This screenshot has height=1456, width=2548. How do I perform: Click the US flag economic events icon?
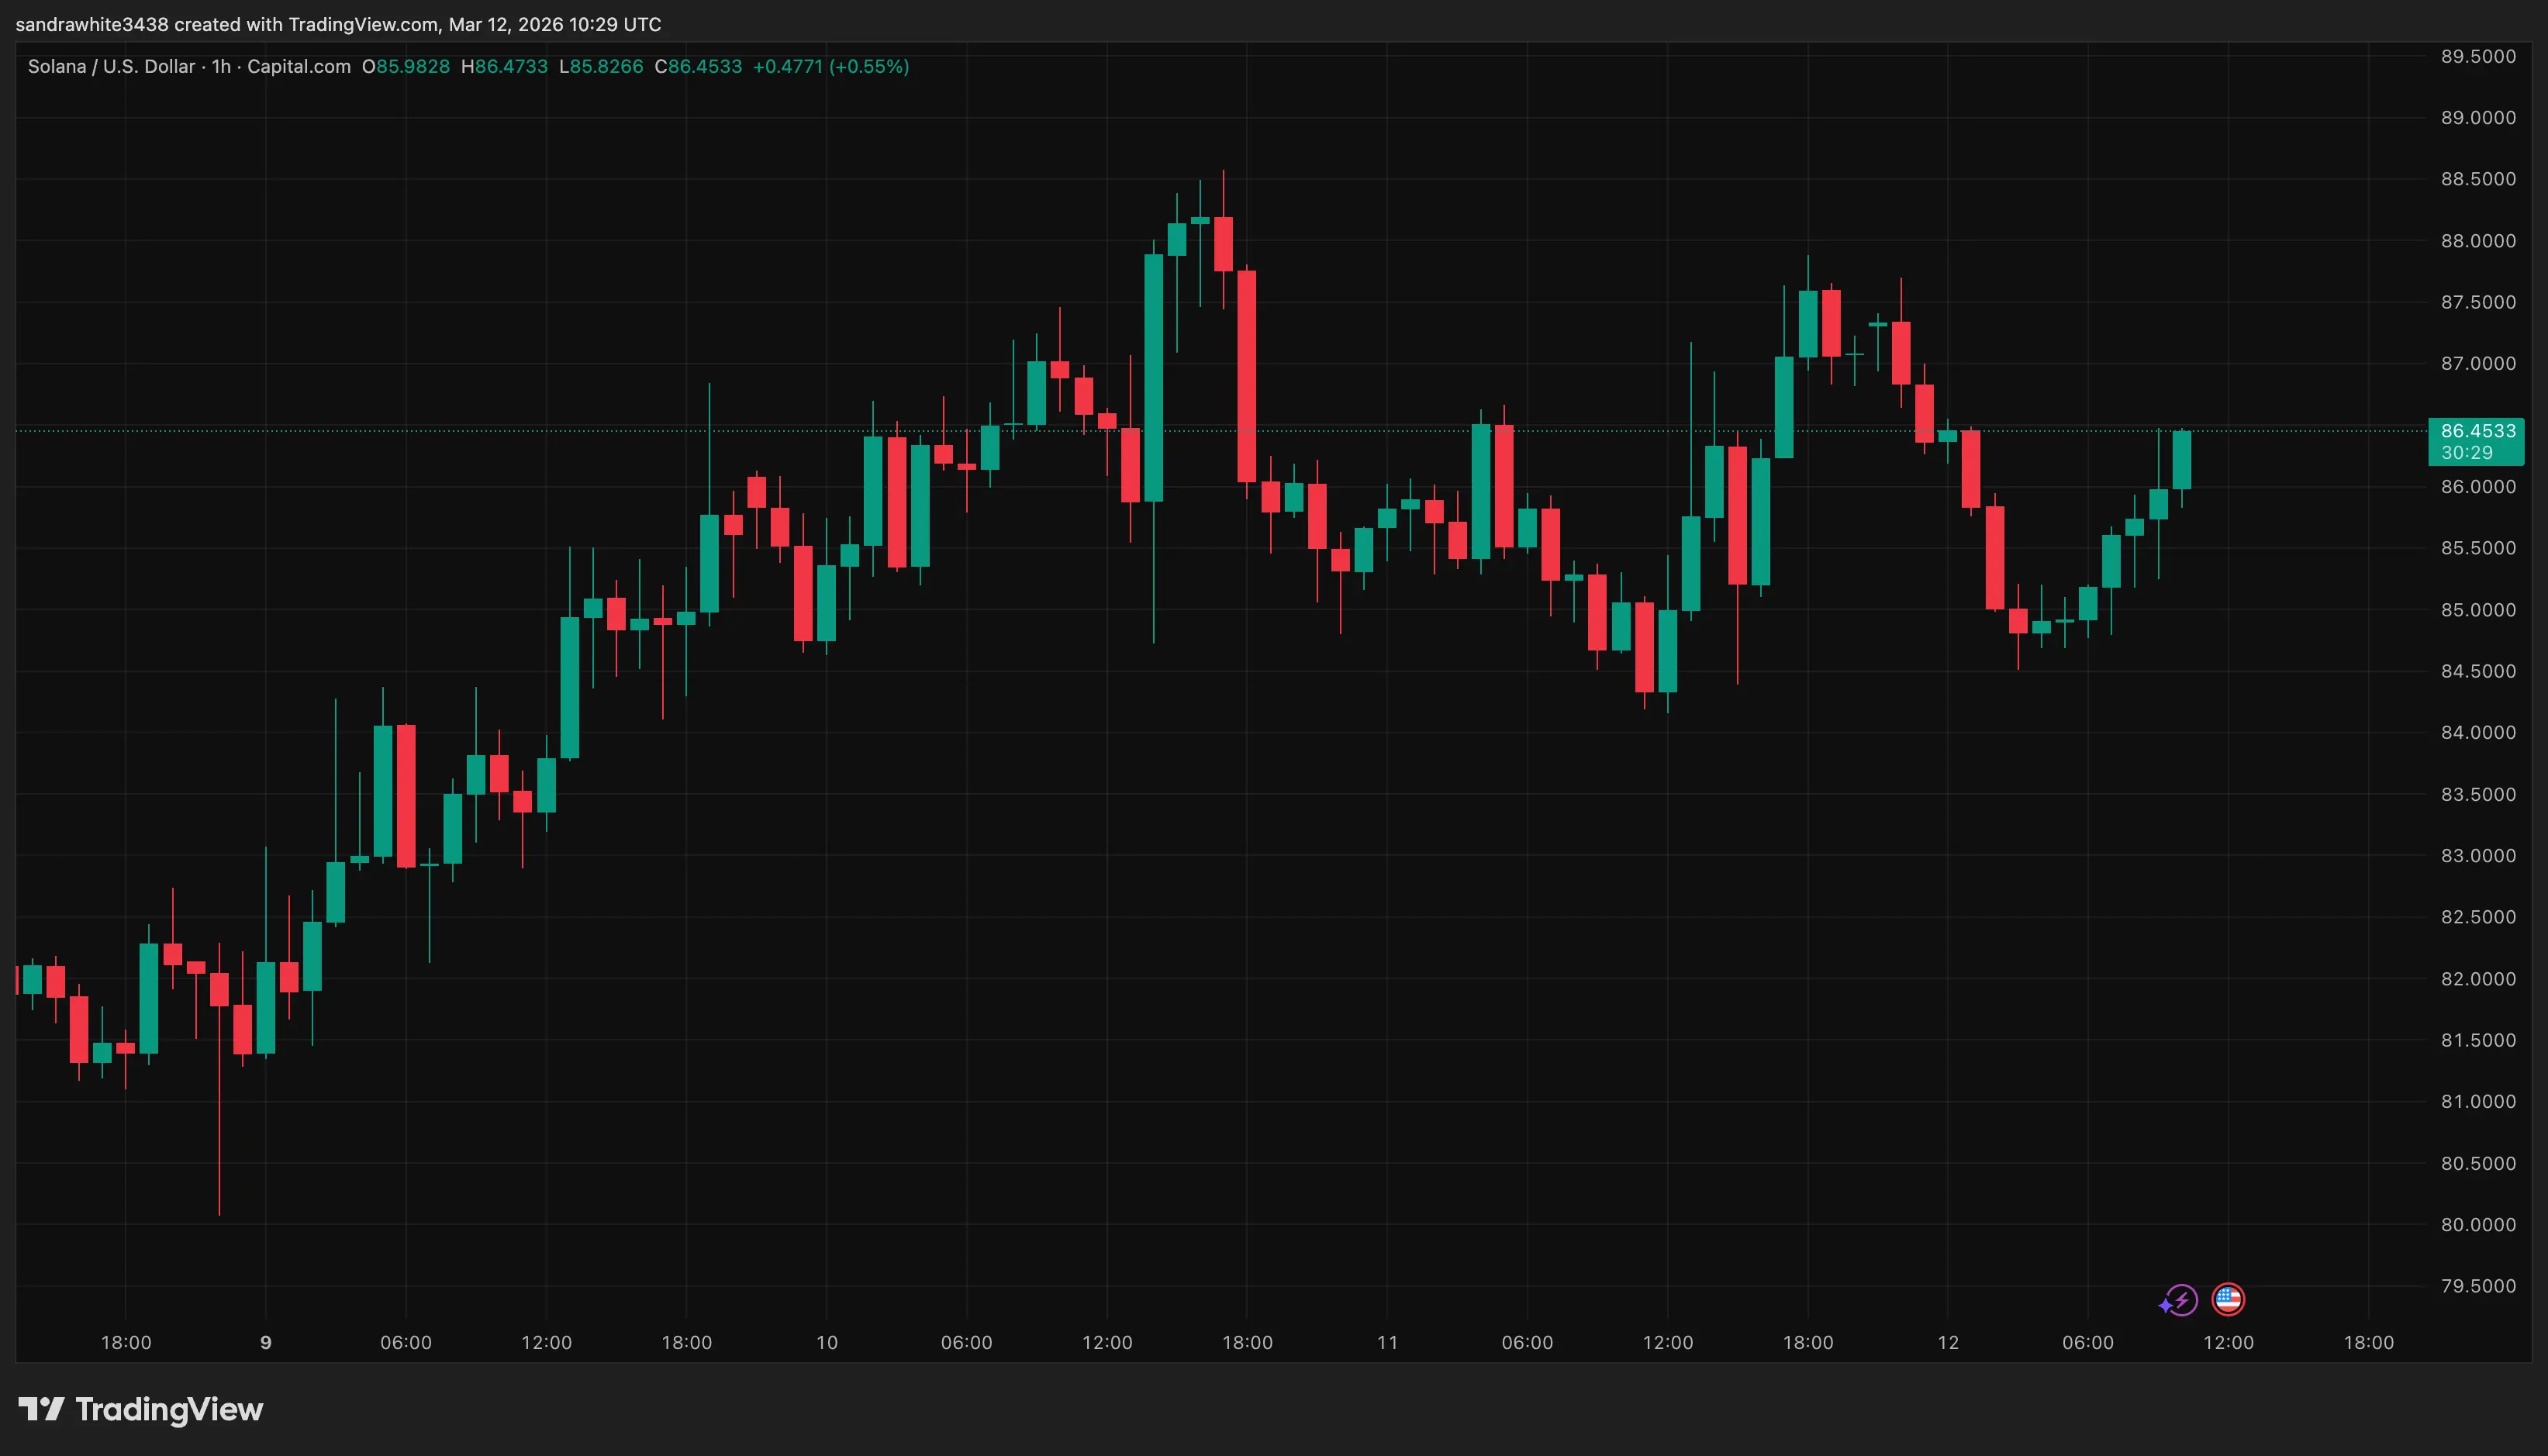[2228, 1300]
